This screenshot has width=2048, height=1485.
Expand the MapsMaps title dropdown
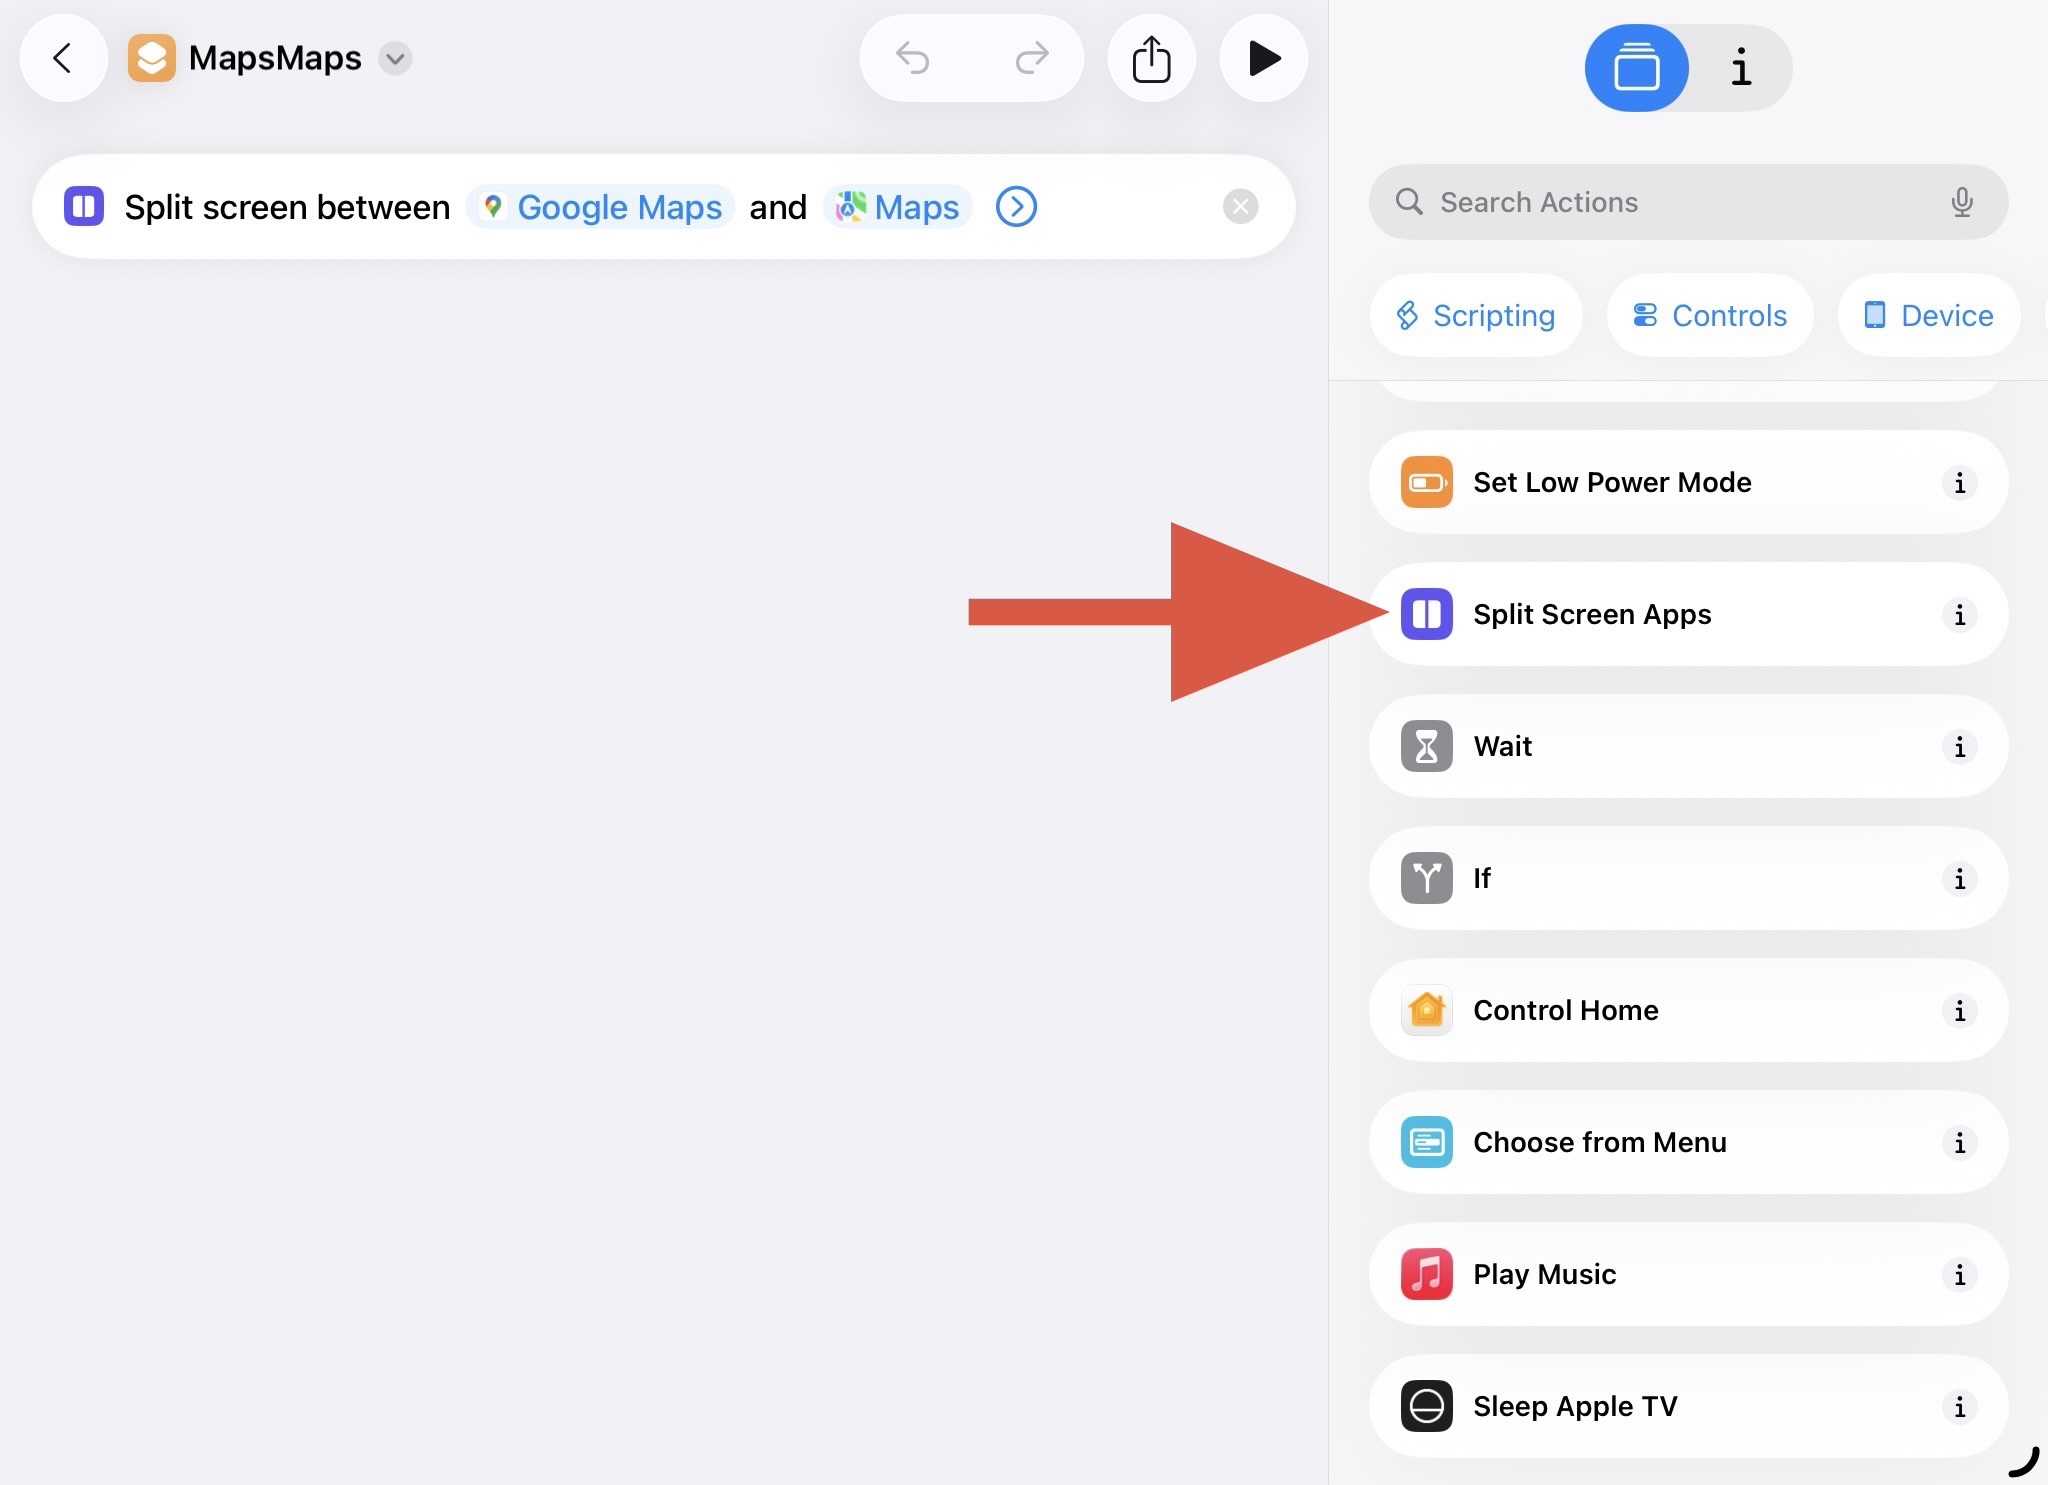click(396, 58)
